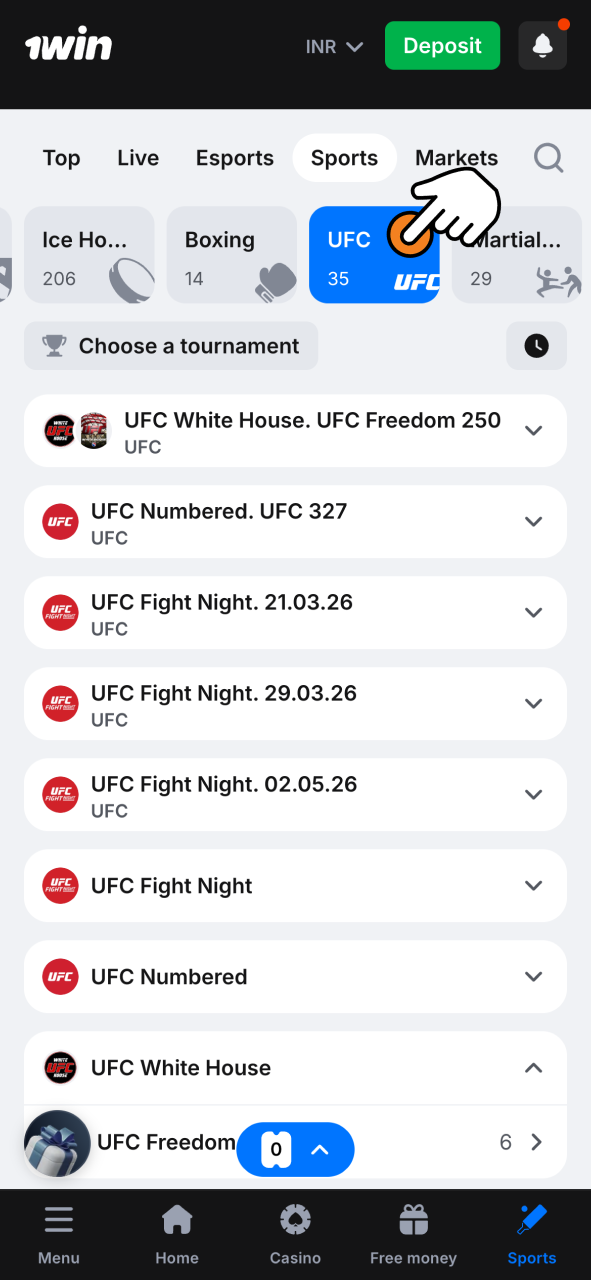Click the notification bell icon
591x1280 pixels.
click(542, 45)
